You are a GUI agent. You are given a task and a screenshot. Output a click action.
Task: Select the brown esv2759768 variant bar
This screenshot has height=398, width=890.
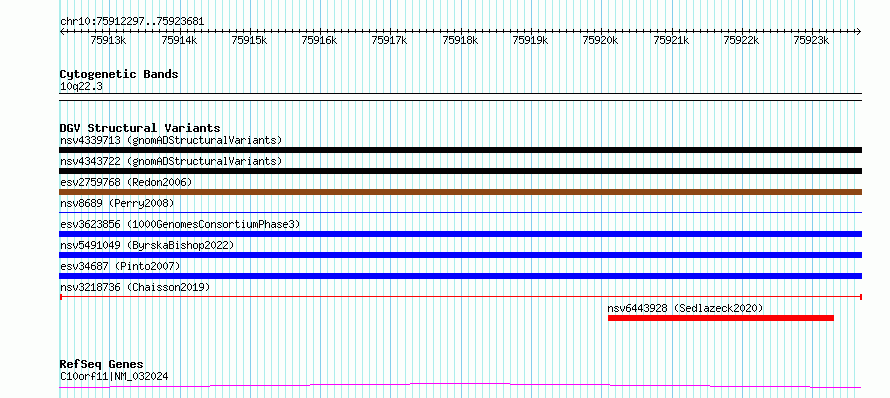point(460,192)
